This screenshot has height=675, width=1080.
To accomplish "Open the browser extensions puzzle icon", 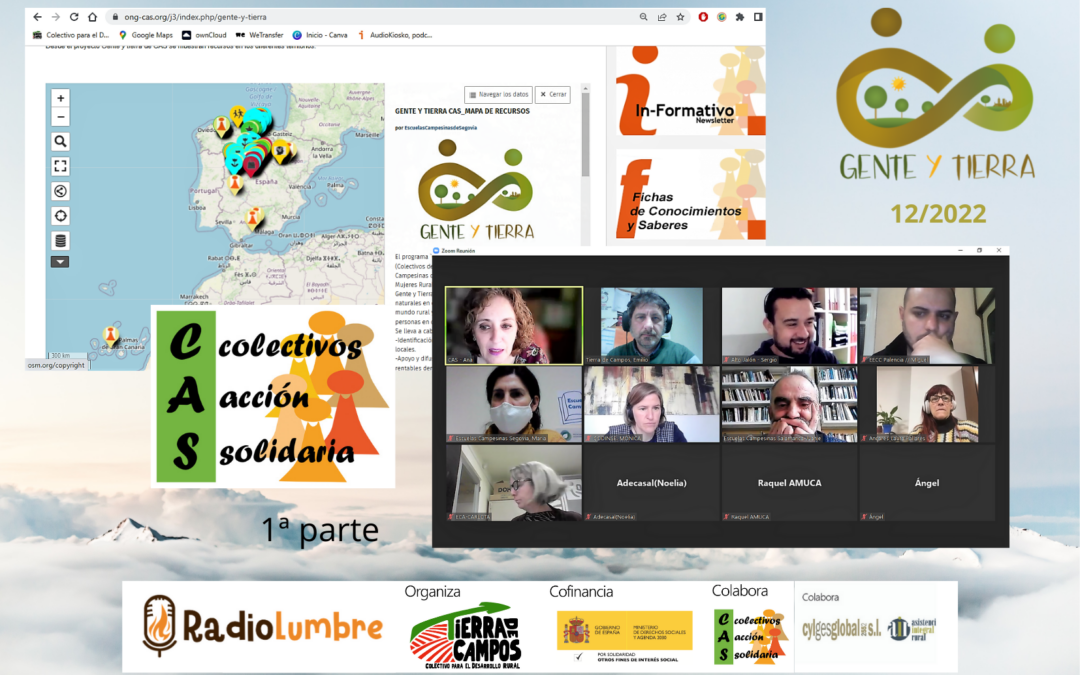I will click(740, 17).
